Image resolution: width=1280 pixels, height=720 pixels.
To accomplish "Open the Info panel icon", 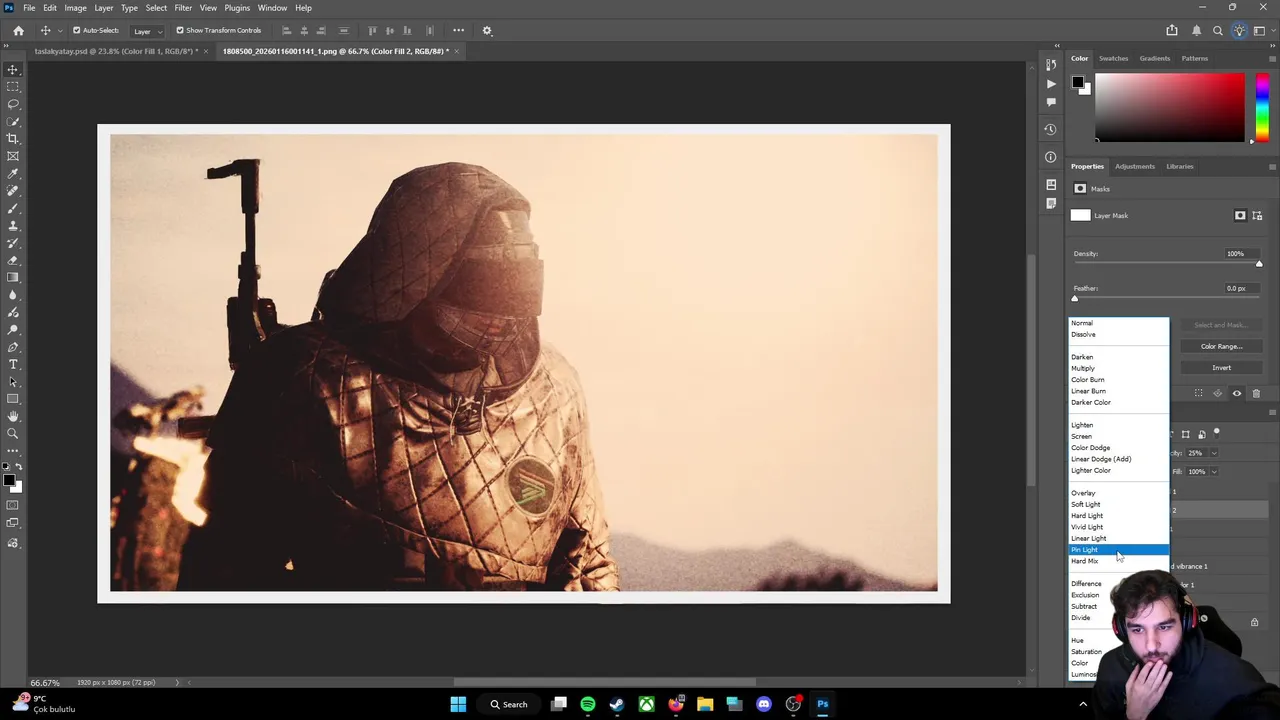I will coord(1050,157).
